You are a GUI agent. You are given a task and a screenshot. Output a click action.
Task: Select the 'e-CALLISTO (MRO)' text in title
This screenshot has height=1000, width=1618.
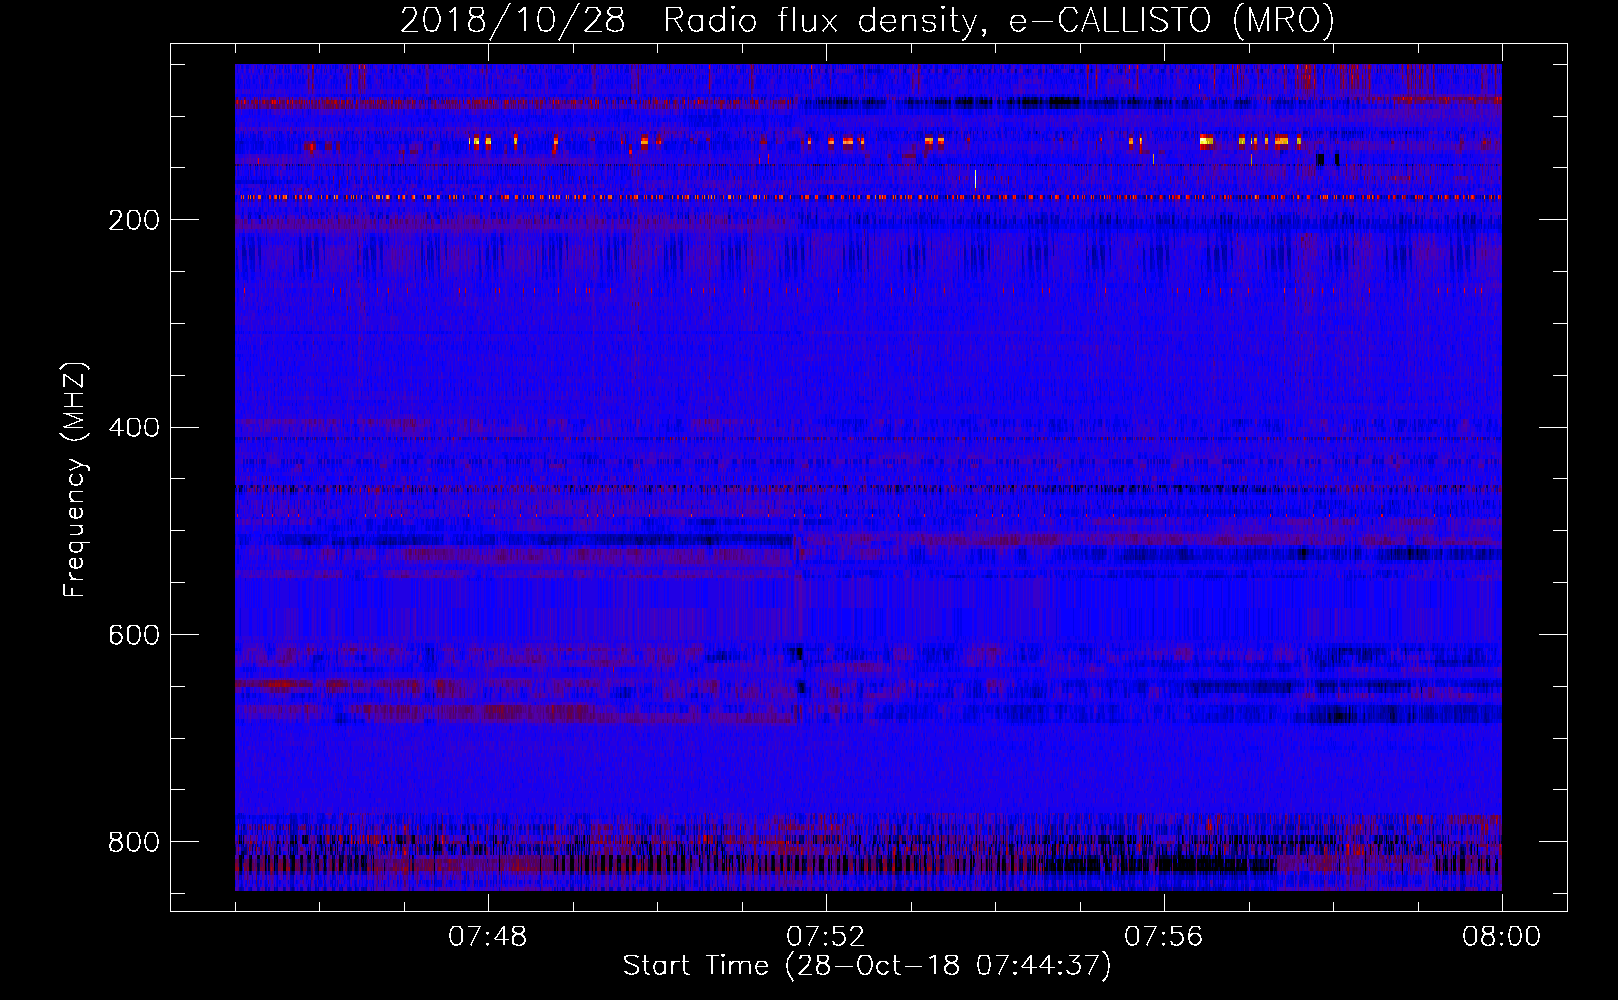coord(1171,21)
